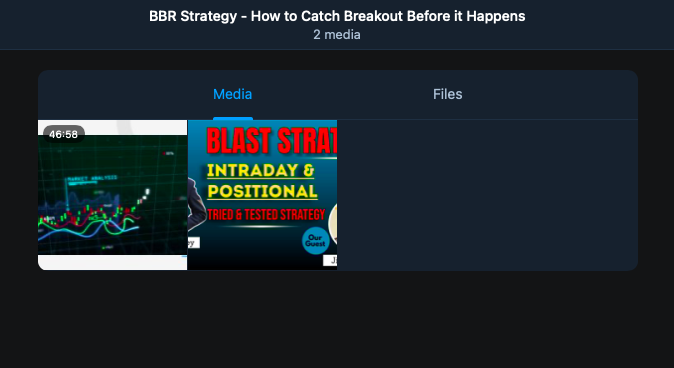This screenshot has height=368, width=674.
Task: Click the 46:58 duration badge
Action: pos(64,135)
